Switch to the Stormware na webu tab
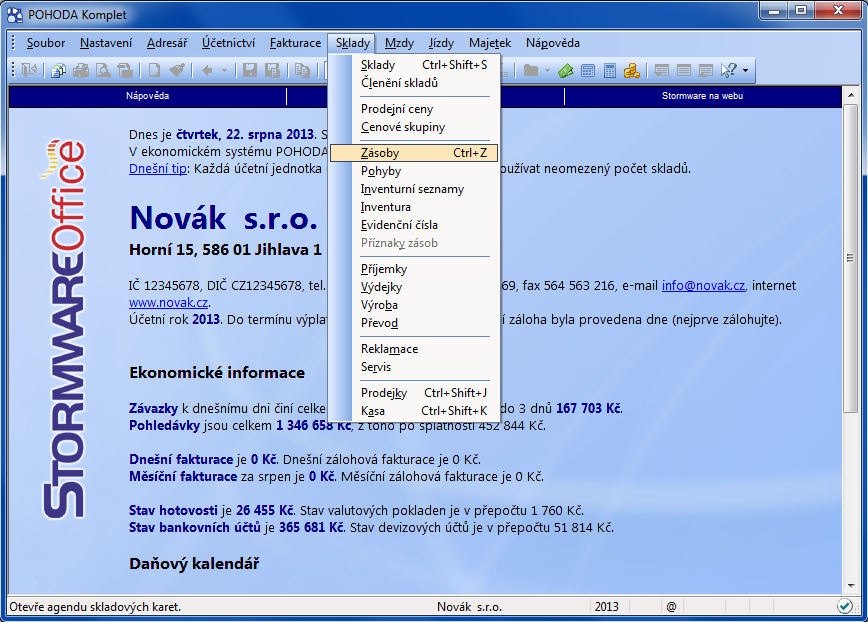Image resolution: width=868 pixels, height=622 pixels. coord(702,96)
